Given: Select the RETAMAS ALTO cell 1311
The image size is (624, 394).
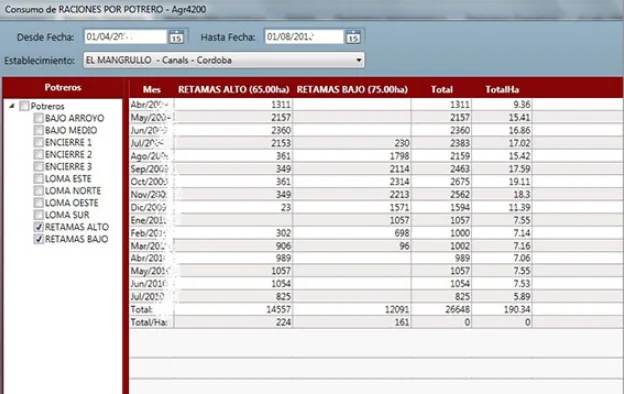Looking at the screenshot, I should pos(233,105).
